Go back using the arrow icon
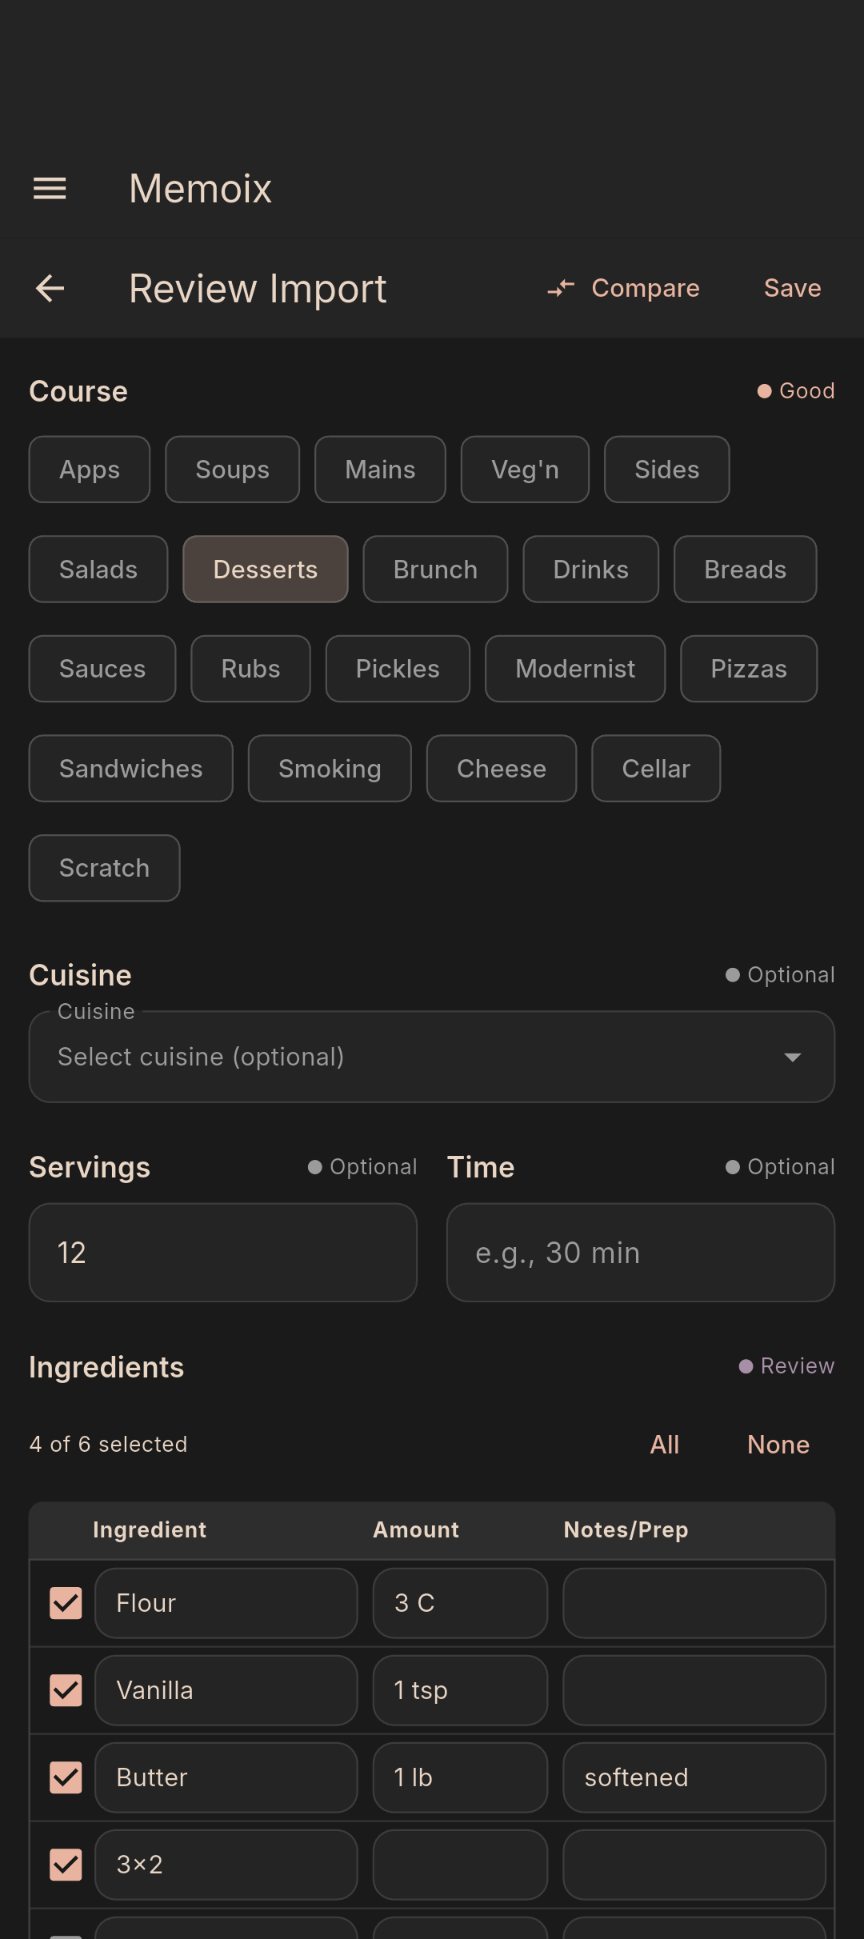Viewport: 864px width, 1939px height. click(x=50, y=289)
